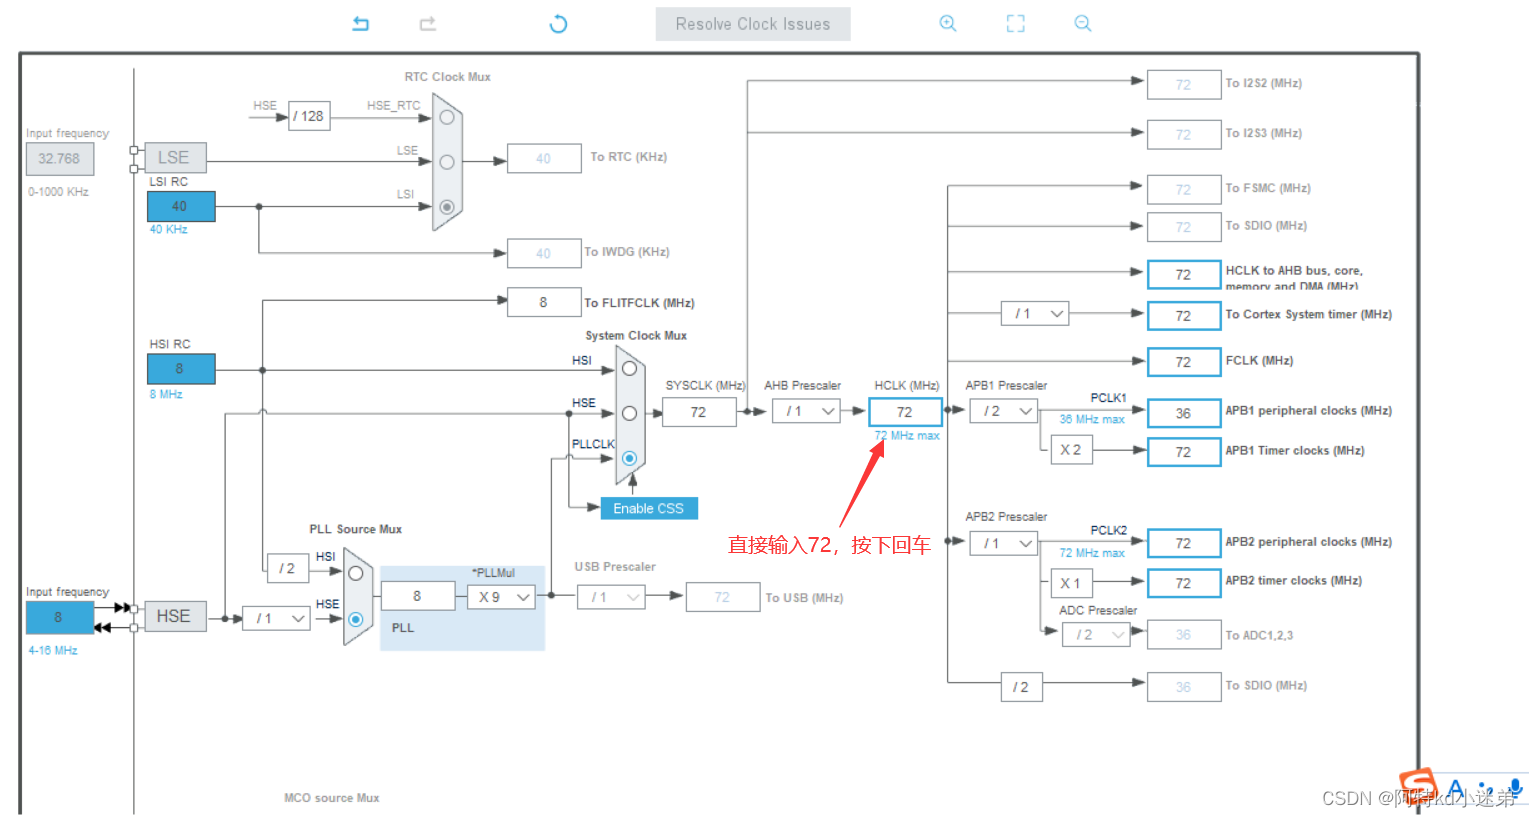Select HSI on System Clock Mux

629,369
